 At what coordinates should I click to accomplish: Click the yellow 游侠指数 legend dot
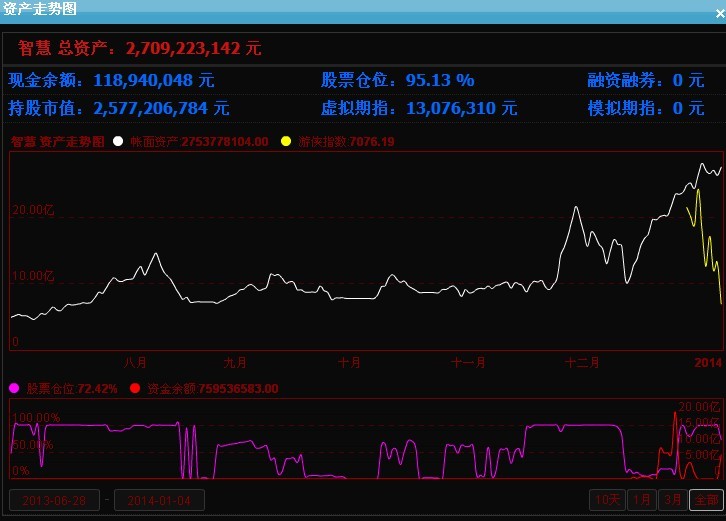(x=287, y=142)
